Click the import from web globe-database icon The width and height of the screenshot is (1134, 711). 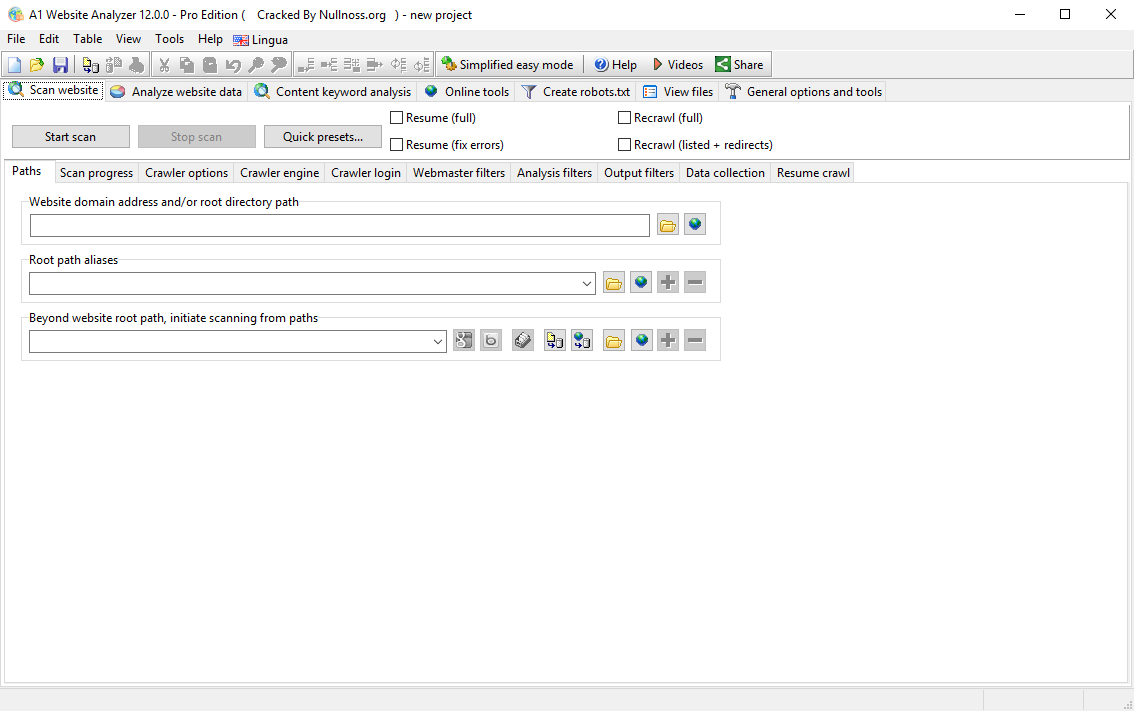pyautogui.click(x=582, y=341)
